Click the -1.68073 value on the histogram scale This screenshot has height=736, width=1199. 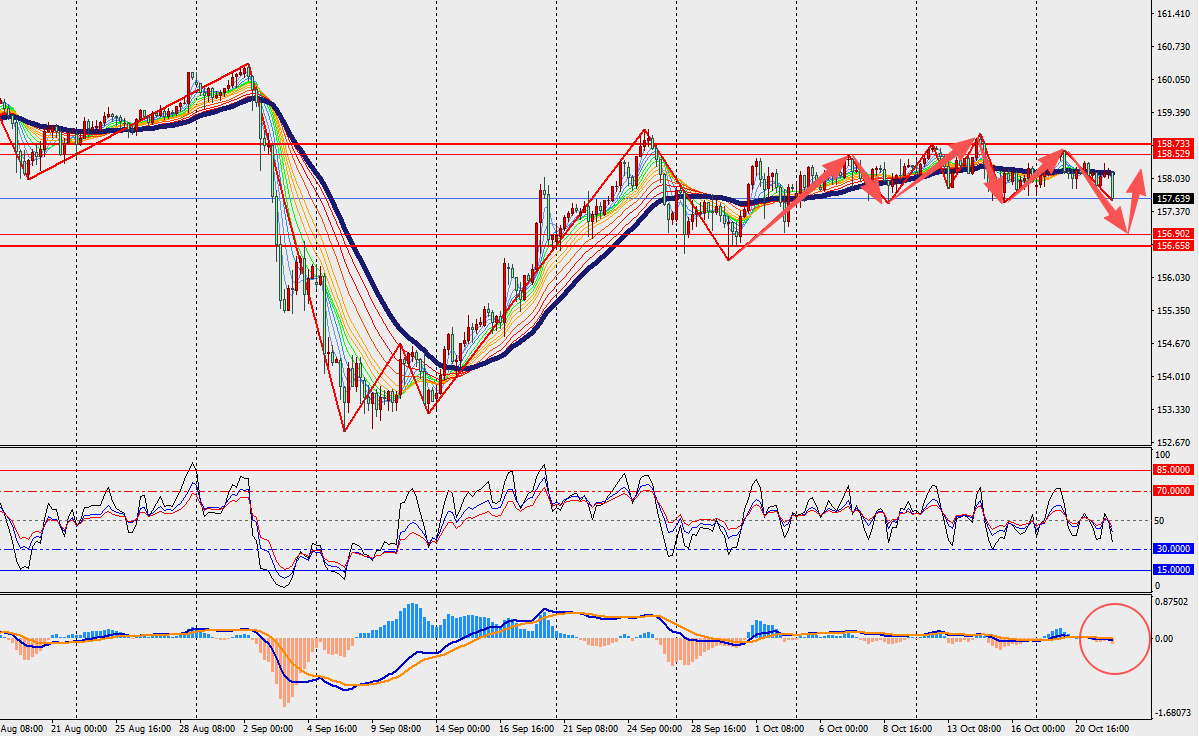click(x=1173, y=712)
